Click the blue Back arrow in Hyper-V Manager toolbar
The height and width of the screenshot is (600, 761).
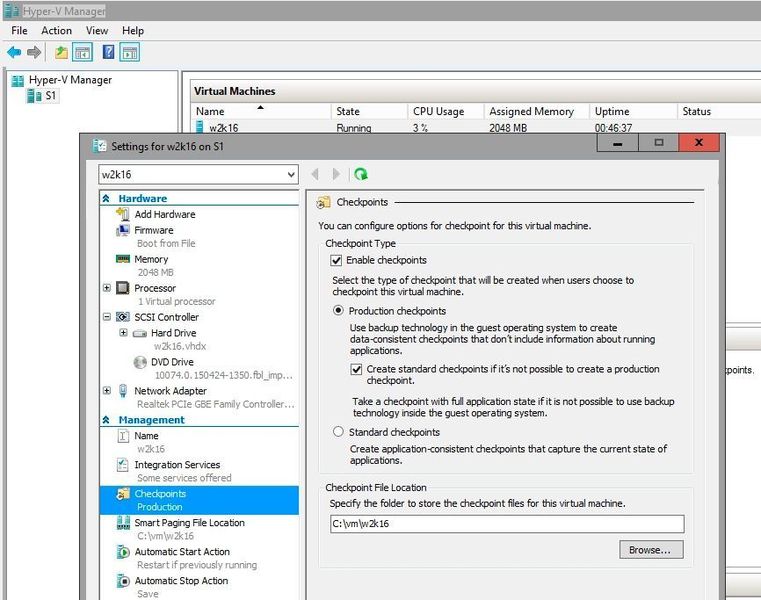click(x=14, y=52)
